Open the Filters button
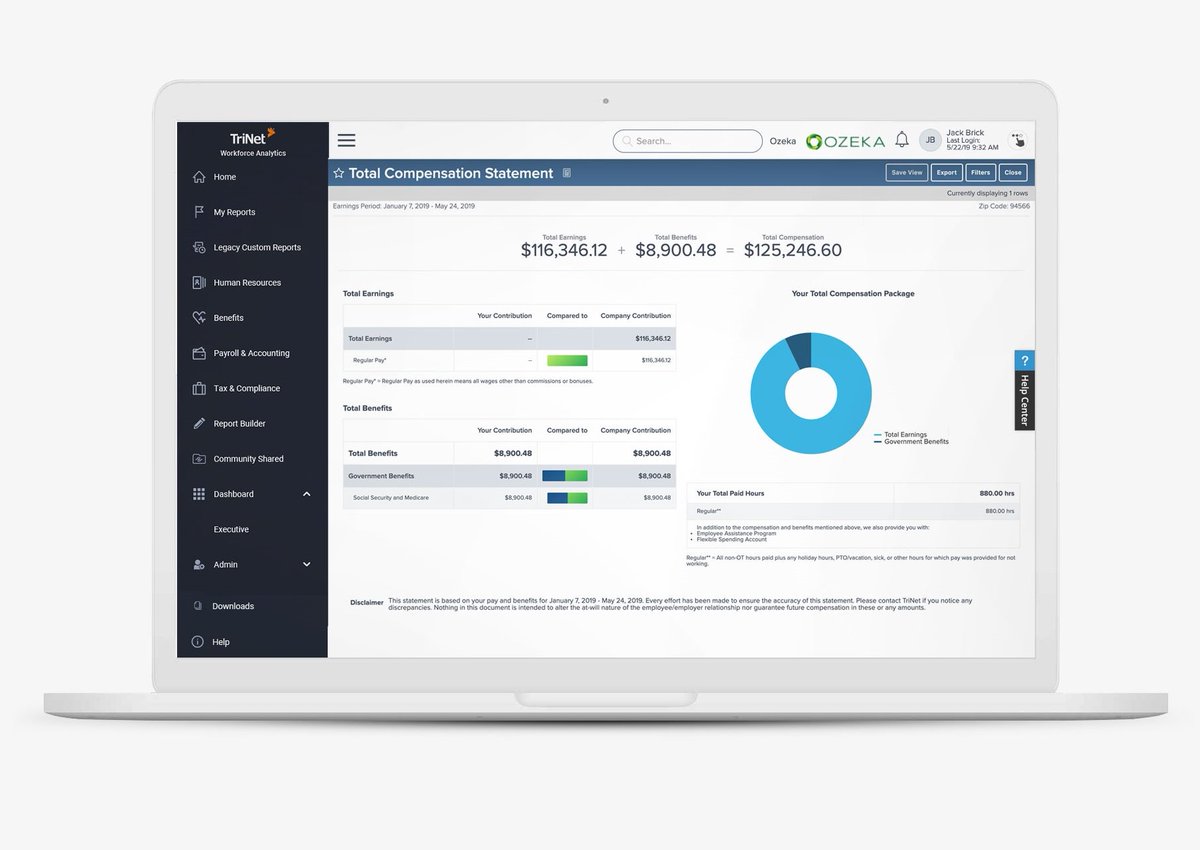This screenshot has height=850, width=1200. point(980,172)
